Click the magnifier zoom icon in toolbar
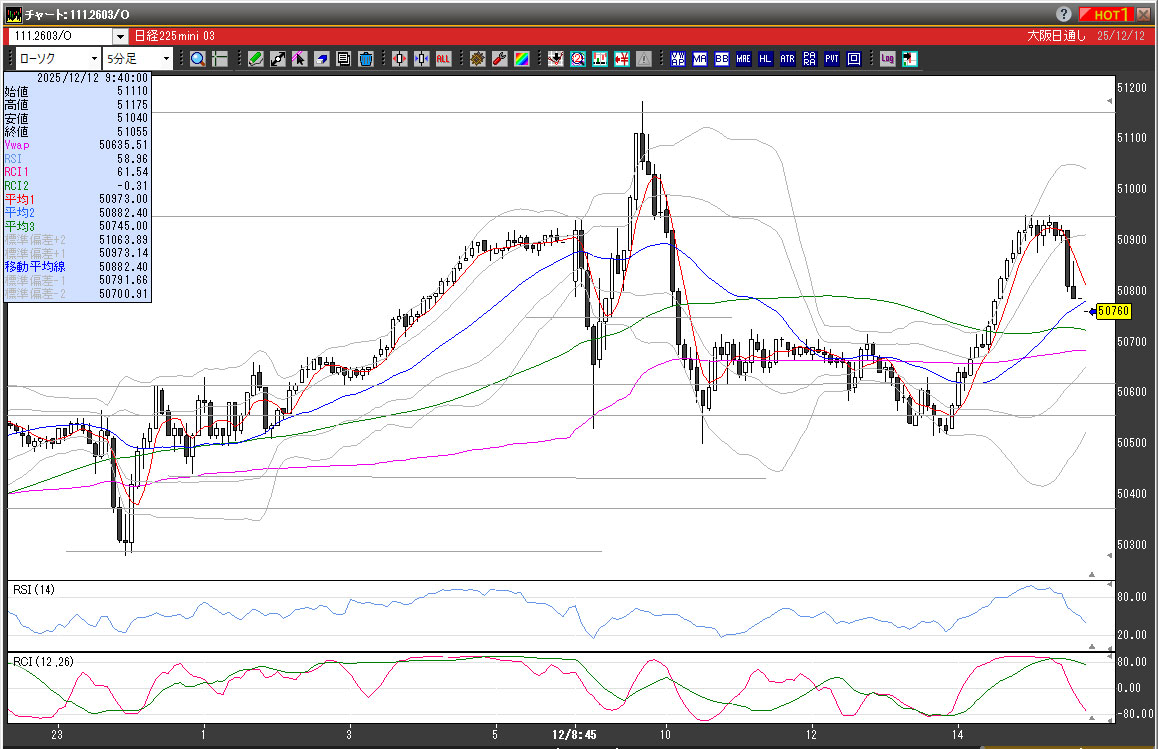The image size is (1158, 749). [x=197, y=59]
